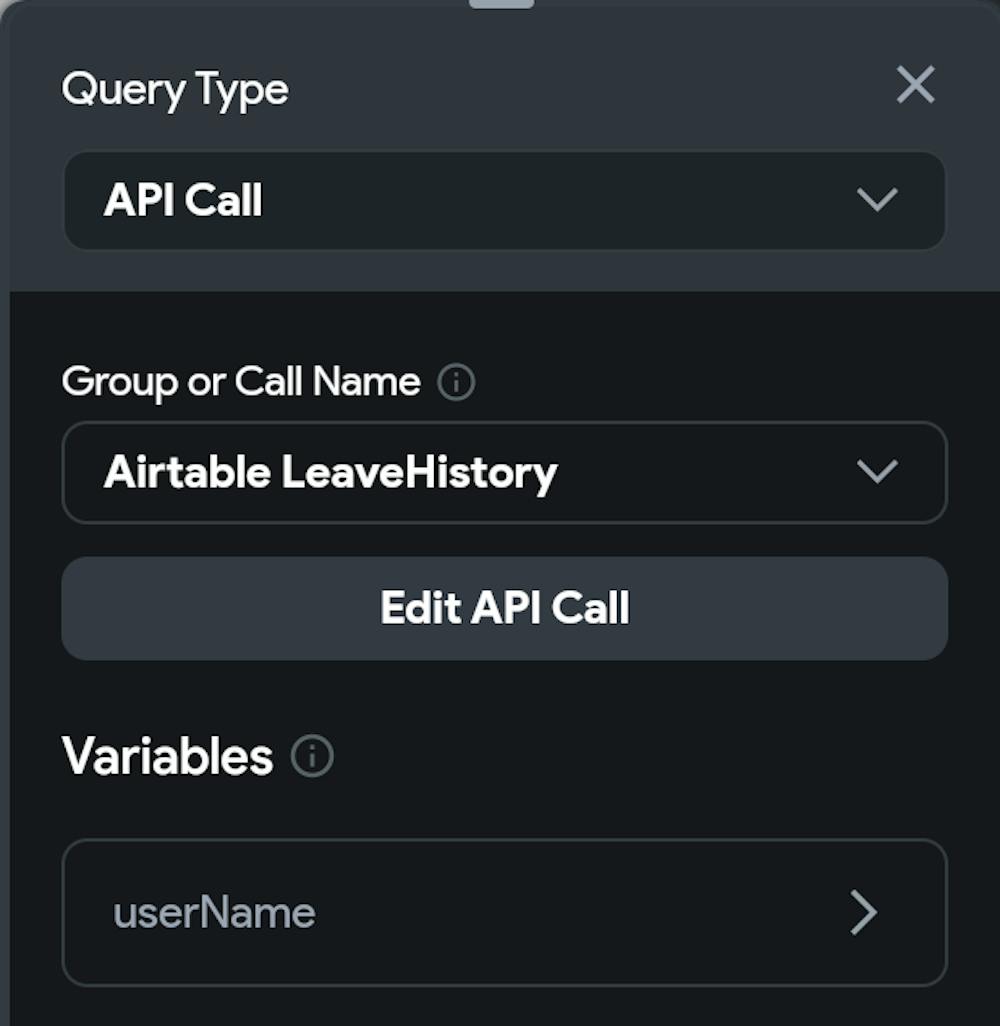Click the info icon next to Variables

(312, 757)
